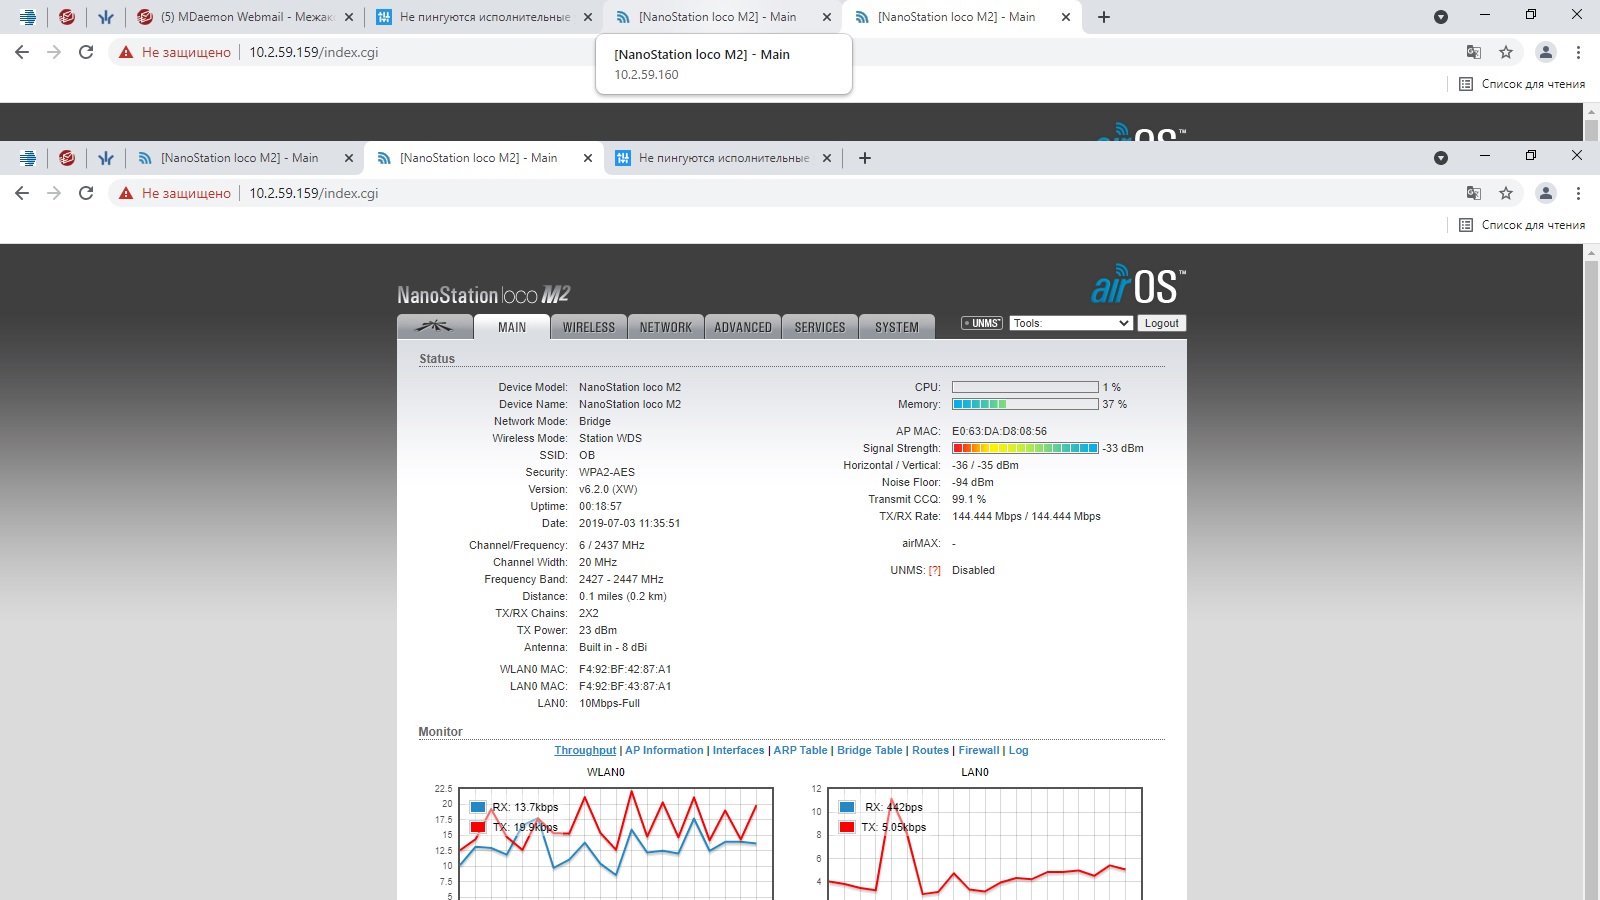This screenshot has height=900, width=1600.
Task: Open the AP Information monitor link
Action: 664,750
